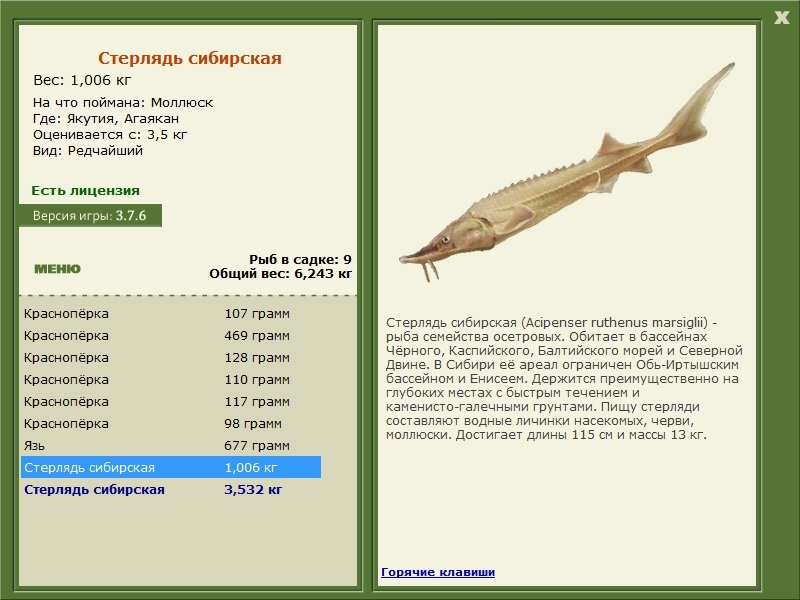Select the Краснопёрка 107 грамм row

click(x=171, y=313)
